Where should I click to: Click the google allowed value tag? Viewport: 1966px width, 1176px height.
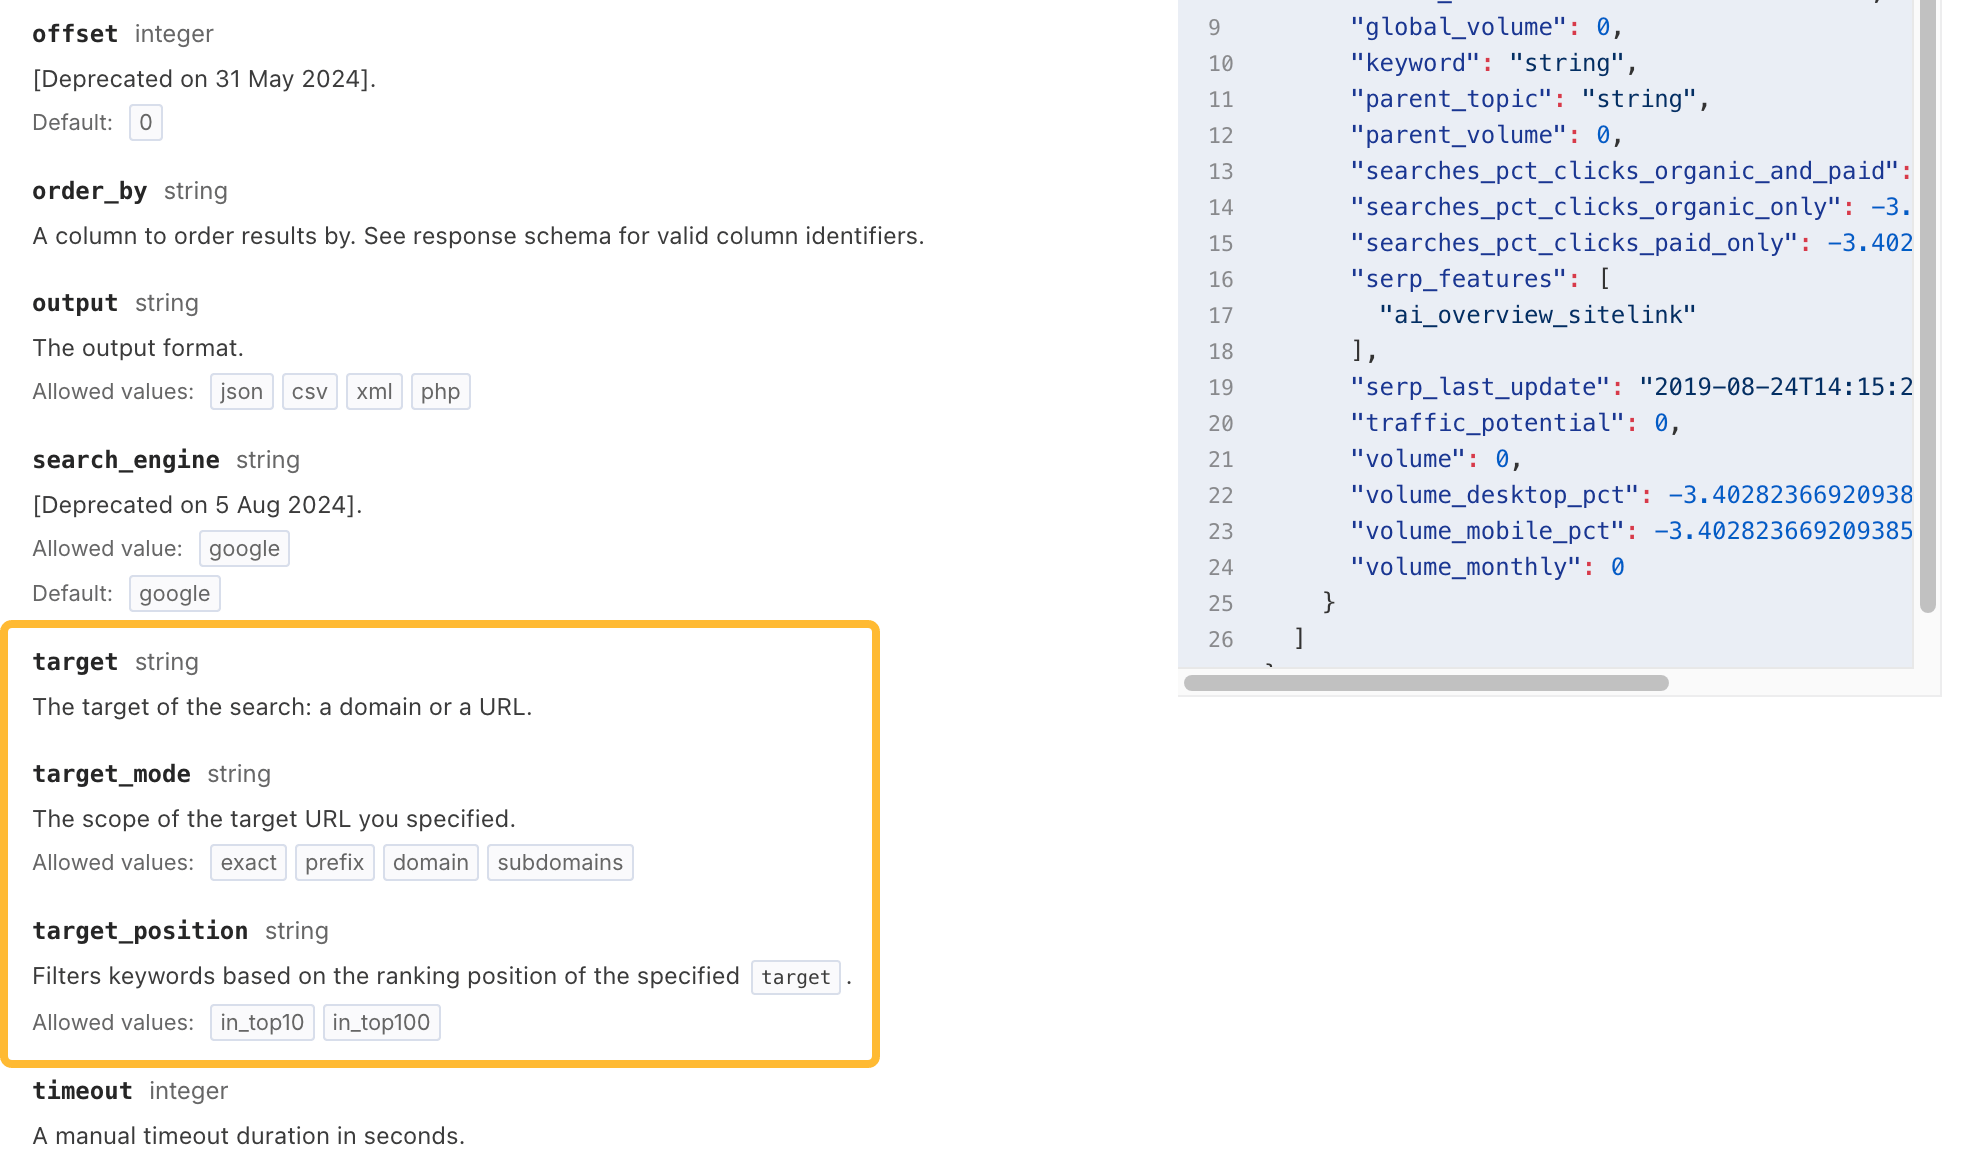[x=244, y=549]
